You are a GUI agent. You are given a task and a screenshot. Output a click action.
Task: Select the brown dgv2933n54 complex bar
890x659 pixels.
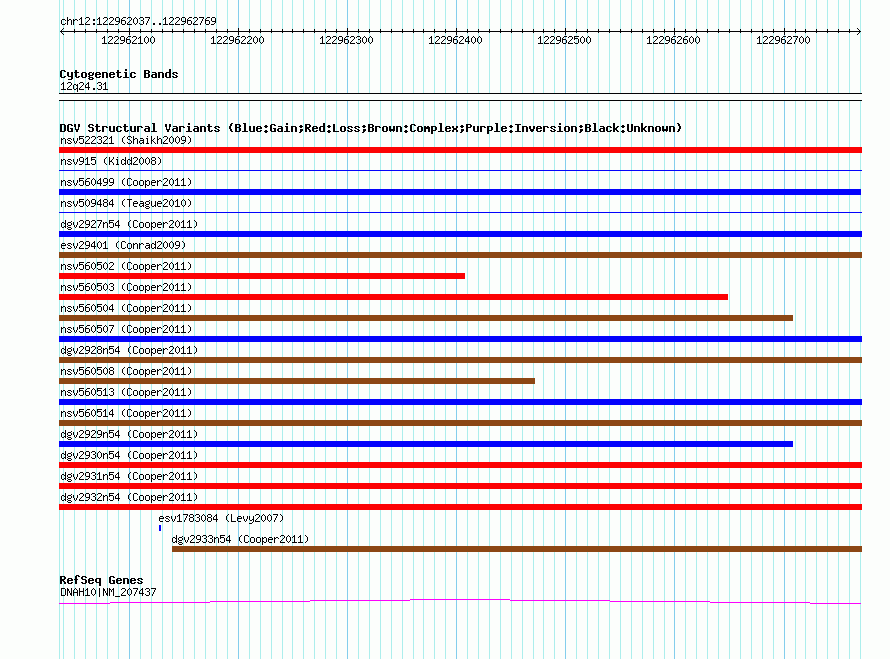point(517,549)
